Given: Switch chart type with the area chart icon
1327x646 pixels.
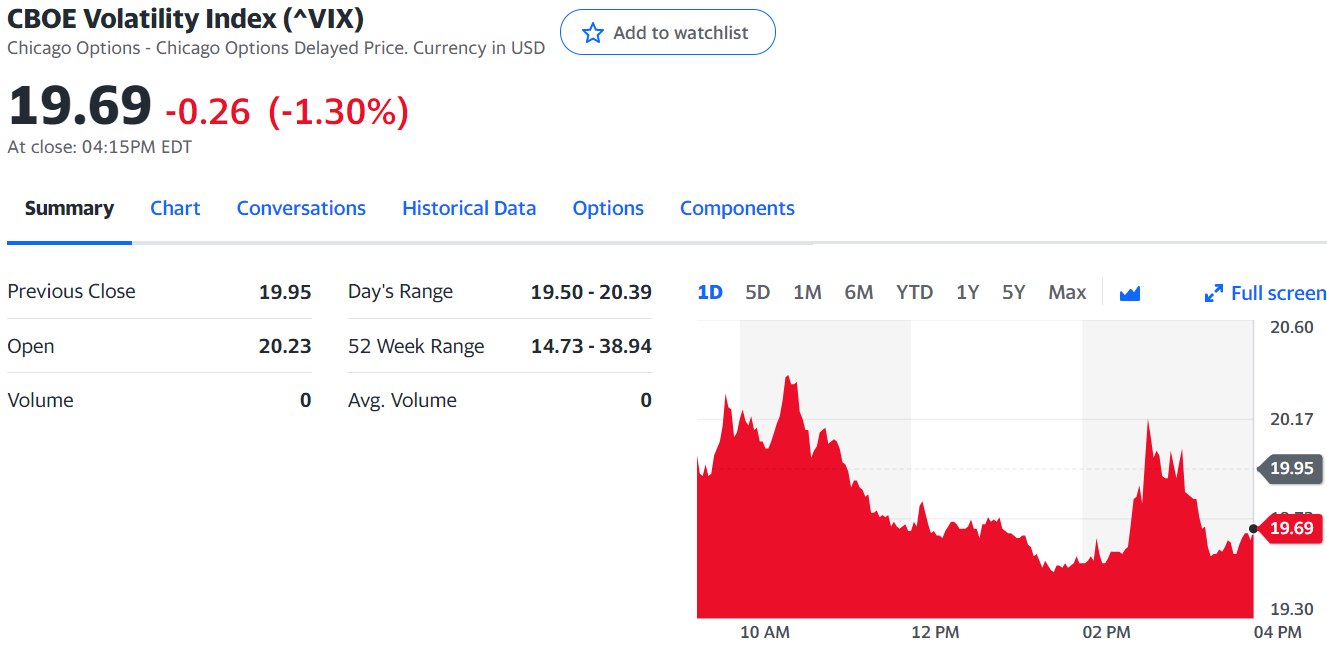Looking at the screenshot, I should 1130,293.
